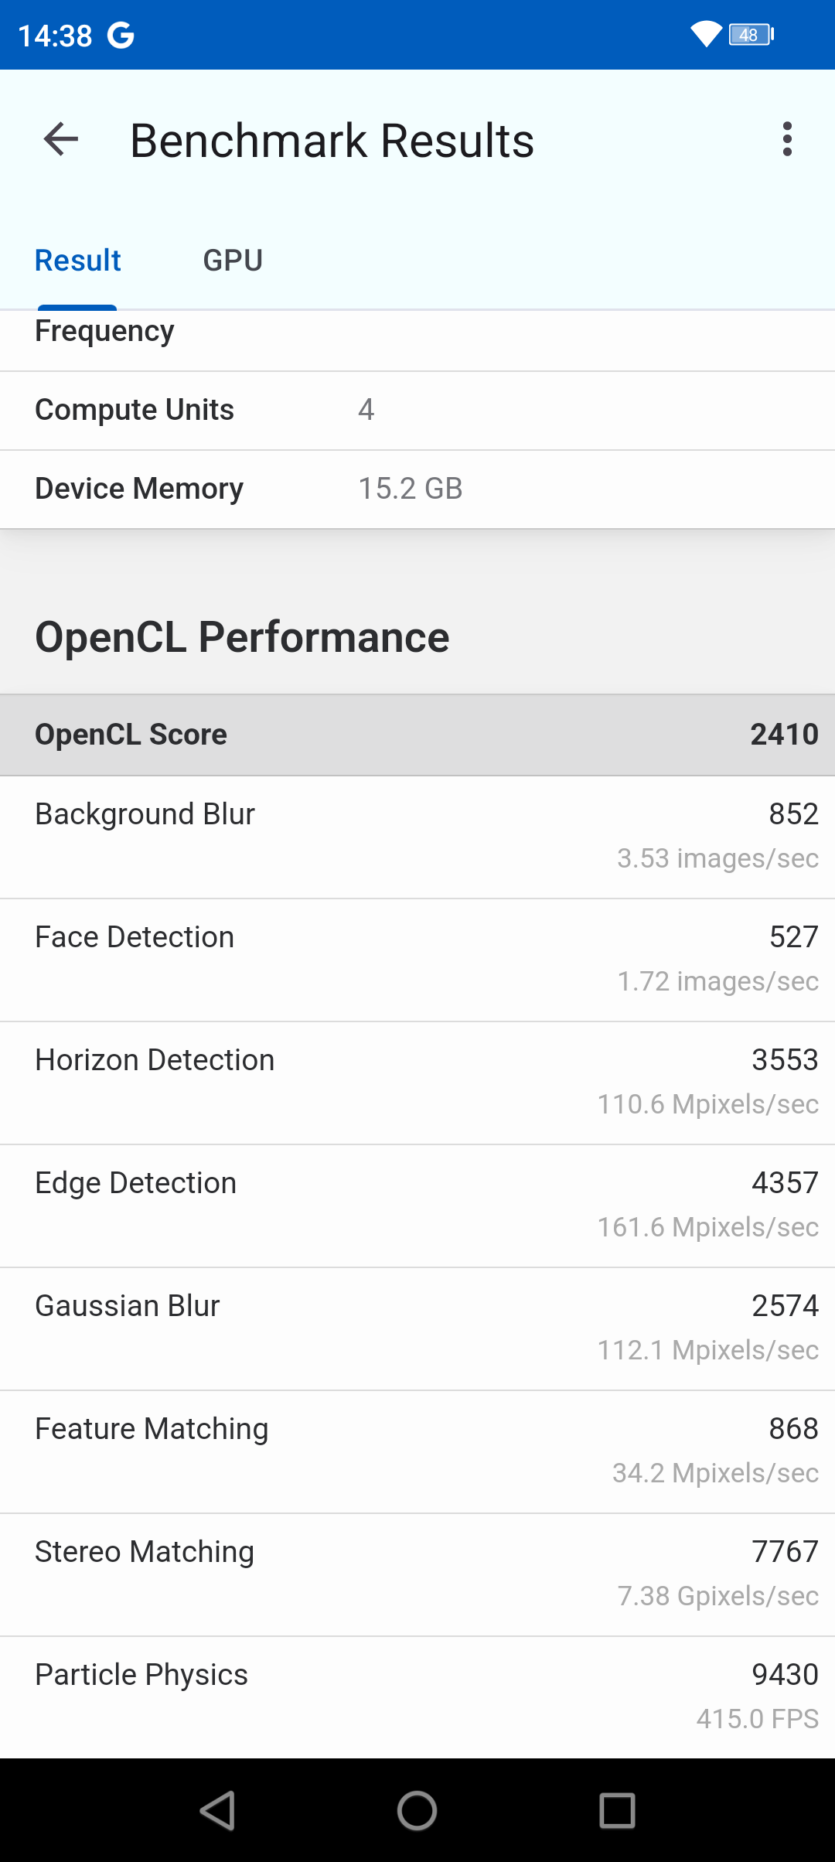The width and height of the screenshot is (835, 1862).
Task: Select the Horizon Detection result row
Action: [x=417, y=1082]
